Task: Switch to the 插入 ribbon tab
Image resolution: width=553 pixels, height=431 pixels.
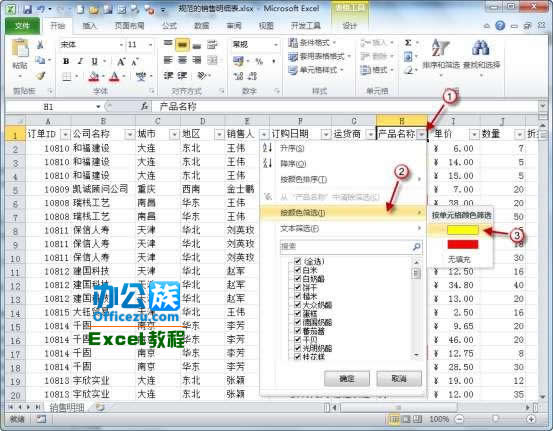Action: click(x=89, y=25)
